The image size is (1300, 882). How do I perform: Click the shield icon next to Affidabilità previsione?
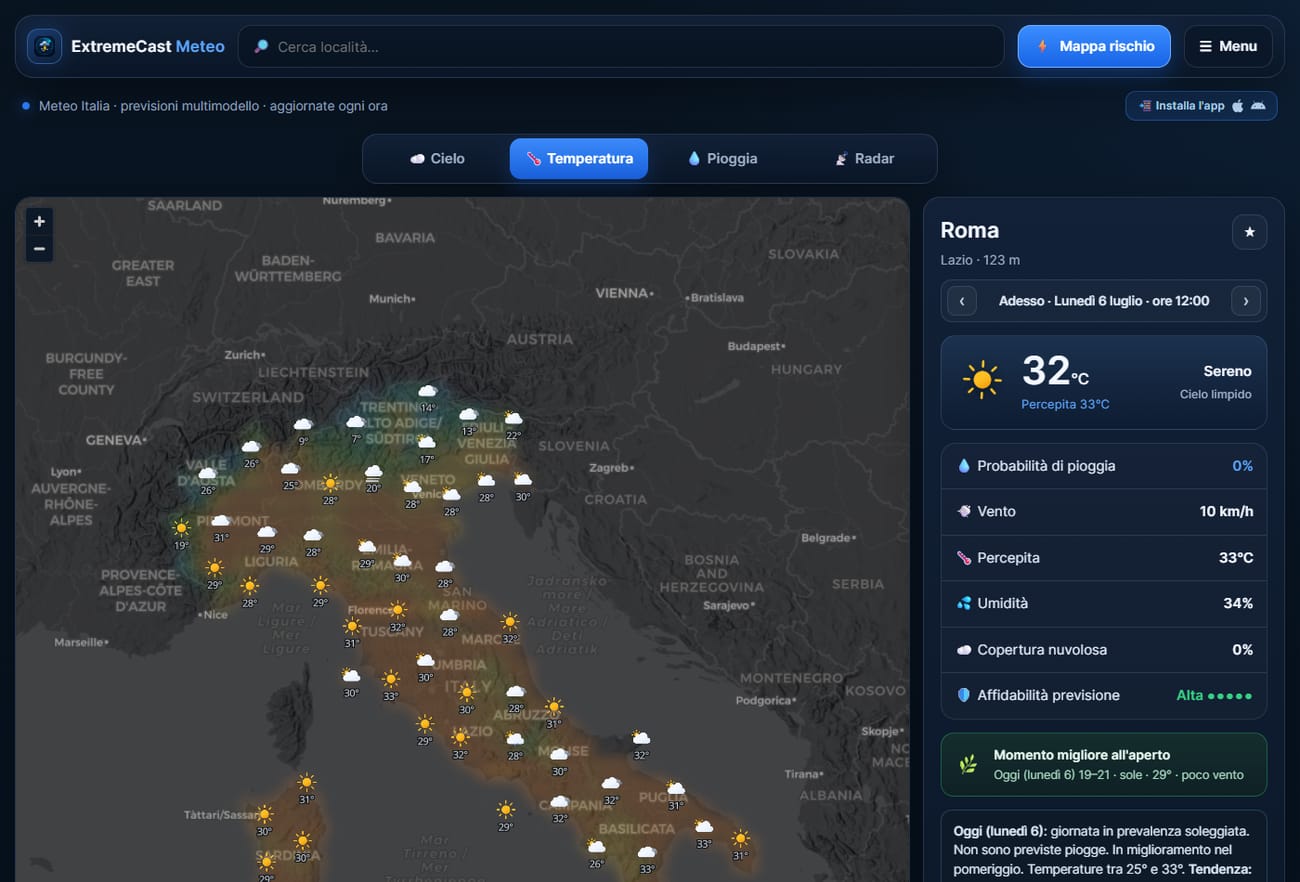[964, 695]
